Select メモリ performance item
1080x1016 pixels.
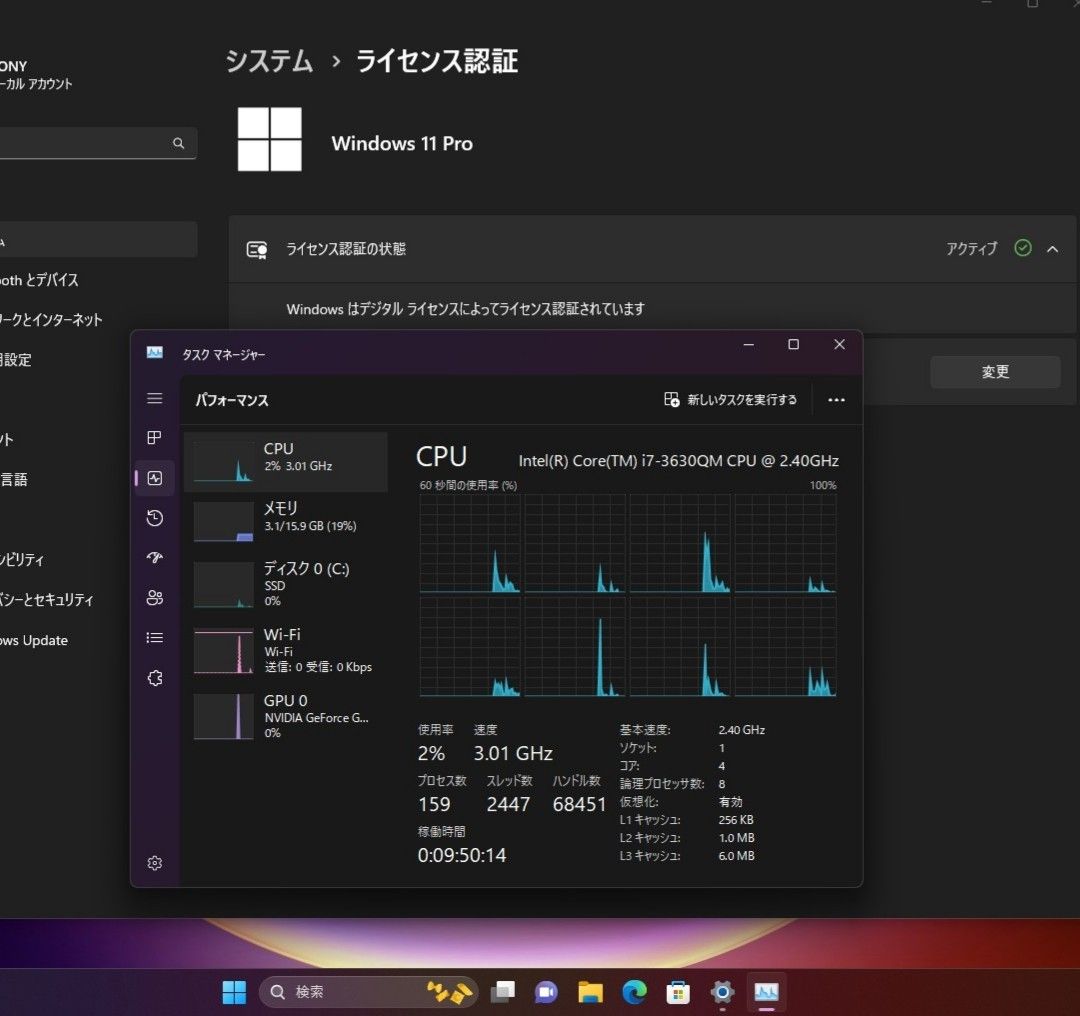(286, 521)
